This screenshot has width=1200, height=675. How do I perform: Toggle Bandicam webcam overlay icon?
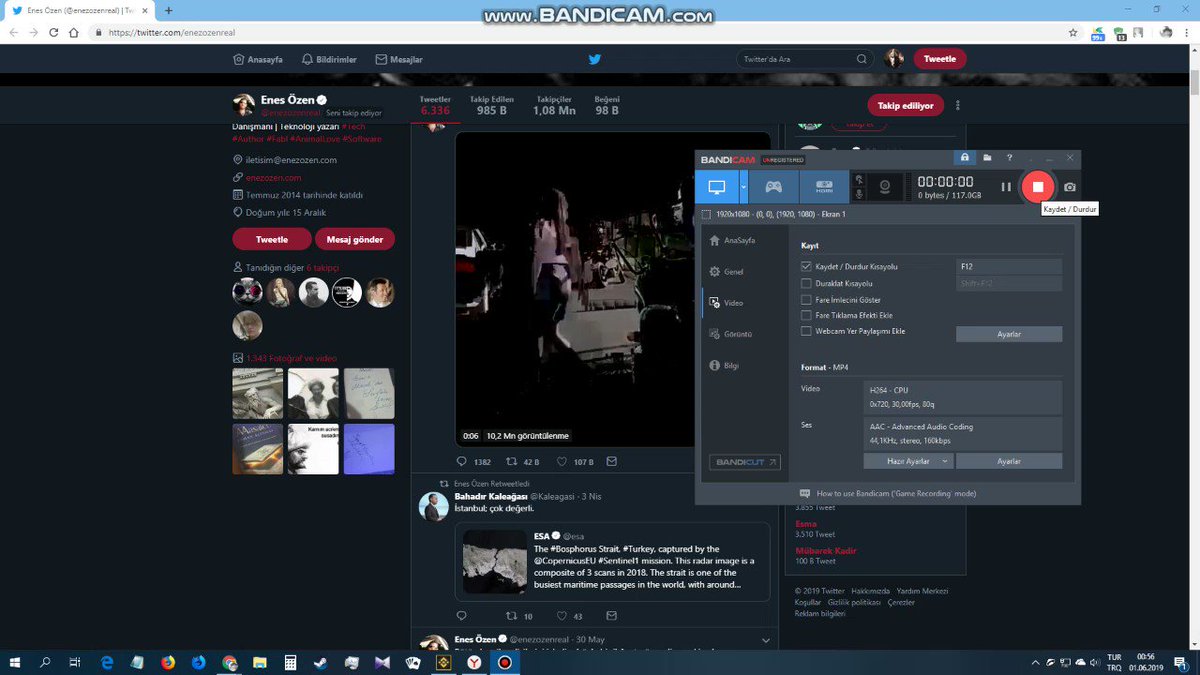pyautogui.click(x=884, y=187)
